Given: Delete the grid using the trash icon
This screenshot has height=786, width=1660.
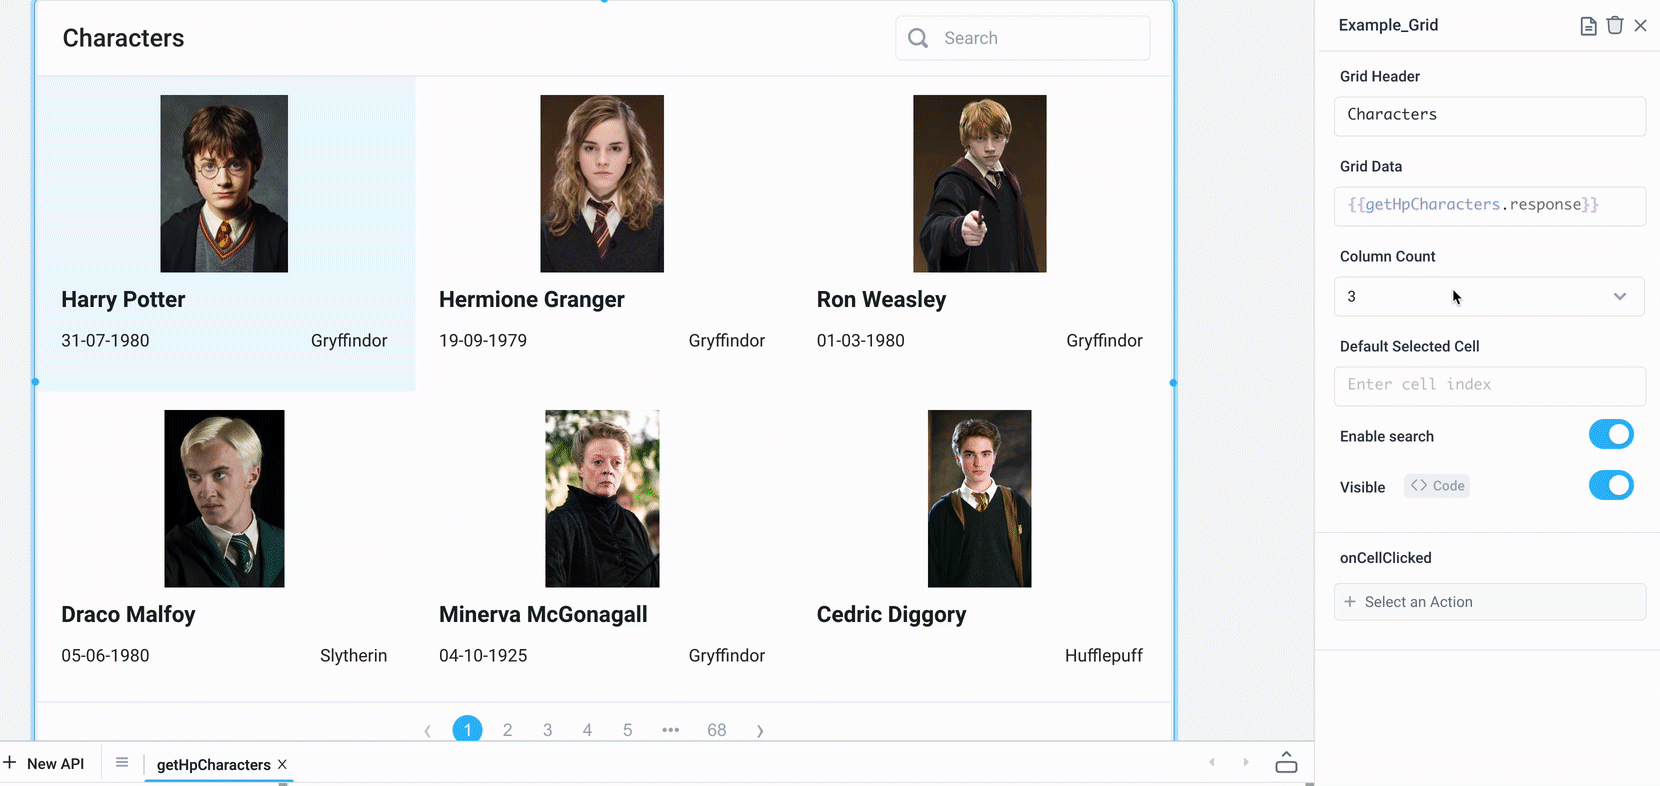Looking at the screenshot, I should coord(1614,26).
